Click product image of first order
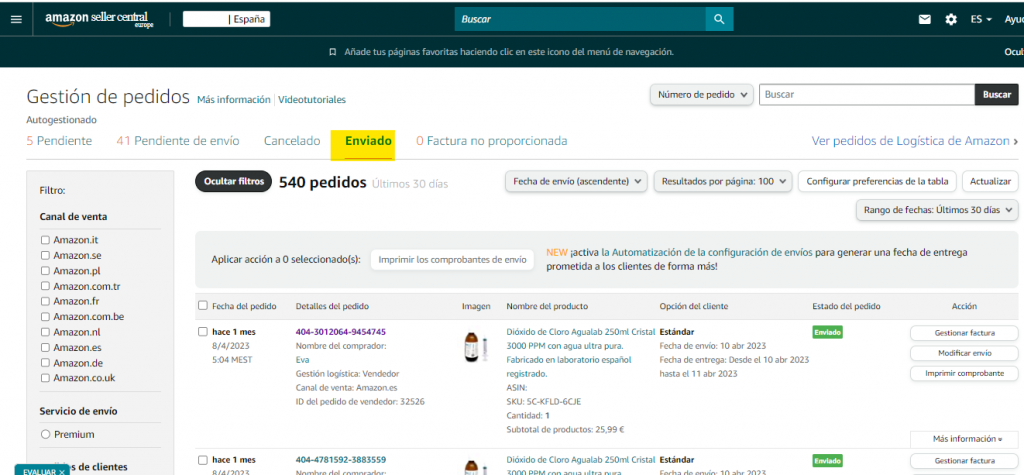 pyautogui.click(x=475, y=348)
